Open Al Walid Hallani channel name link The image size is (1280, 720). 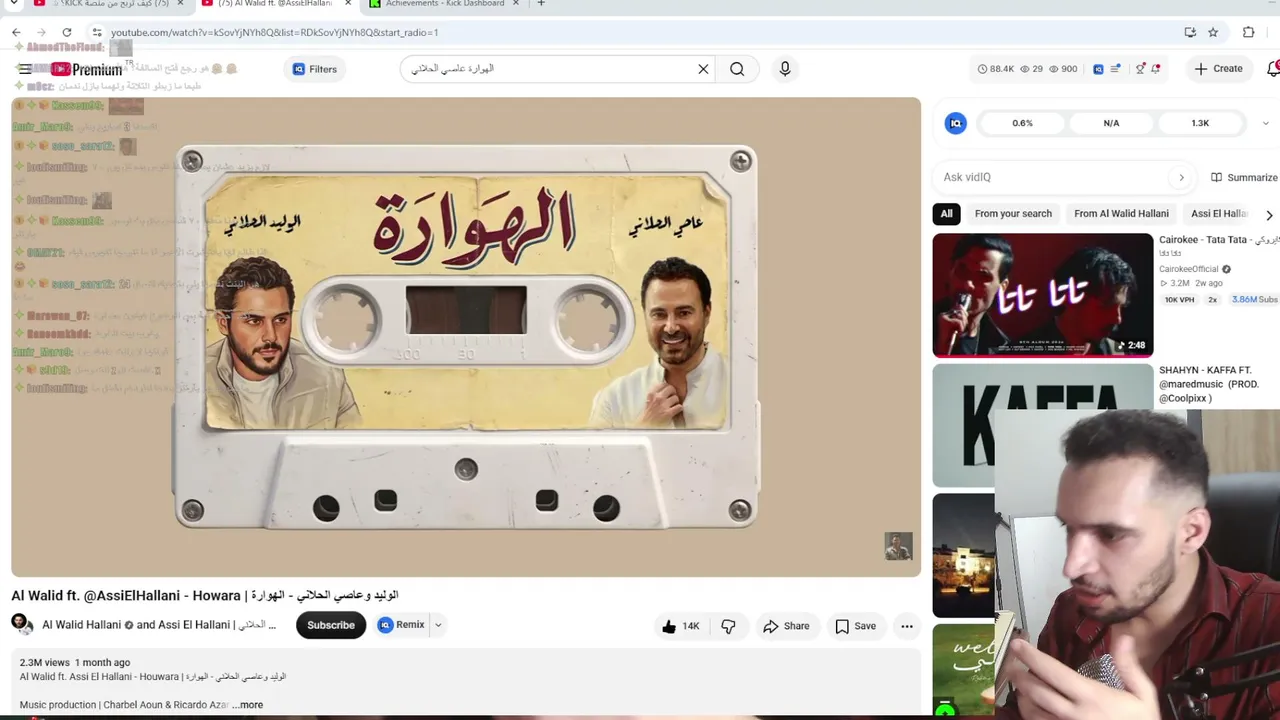81,625
